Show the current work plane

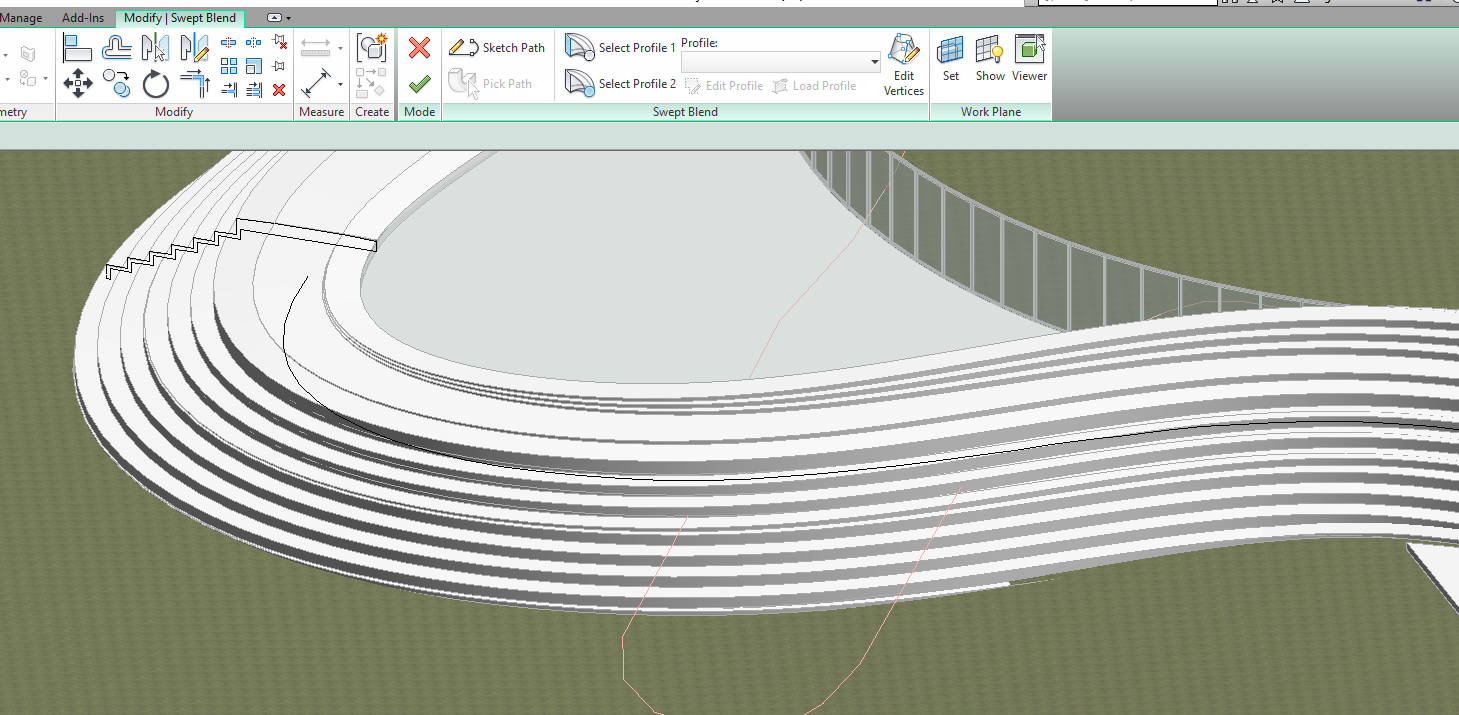[989, 58]
